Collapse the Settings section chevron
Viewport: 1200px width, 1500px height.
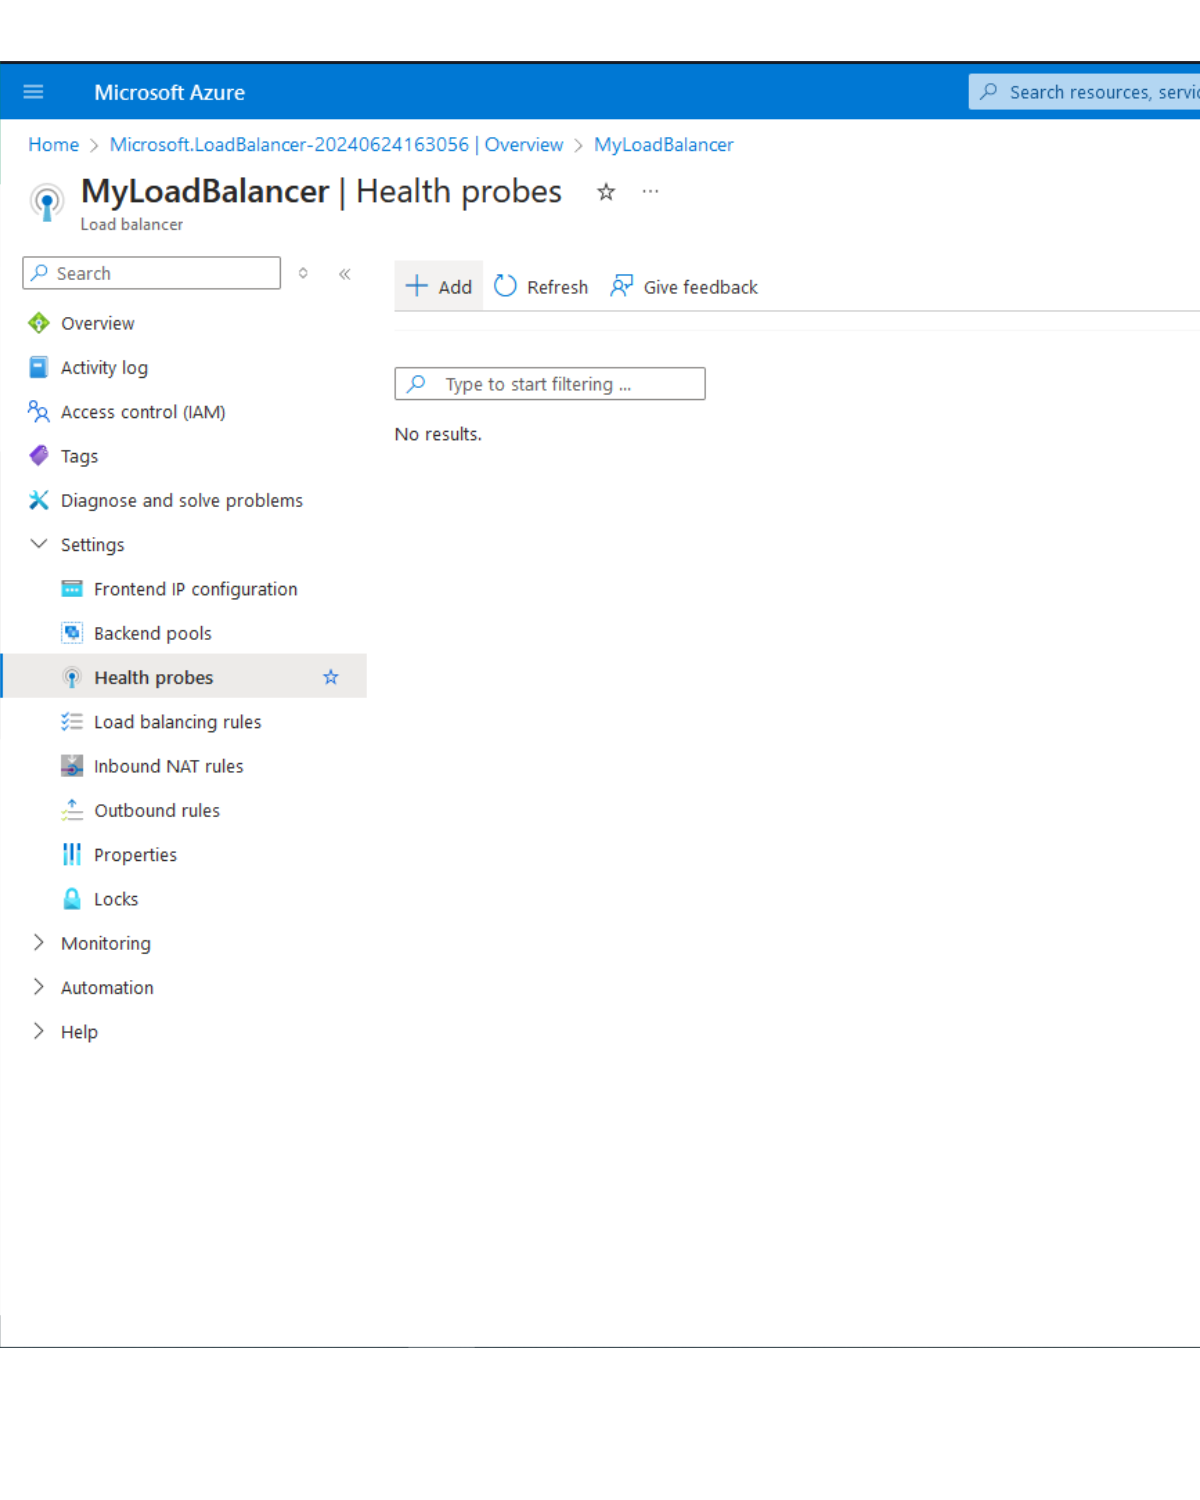click(x=39, y=544)
